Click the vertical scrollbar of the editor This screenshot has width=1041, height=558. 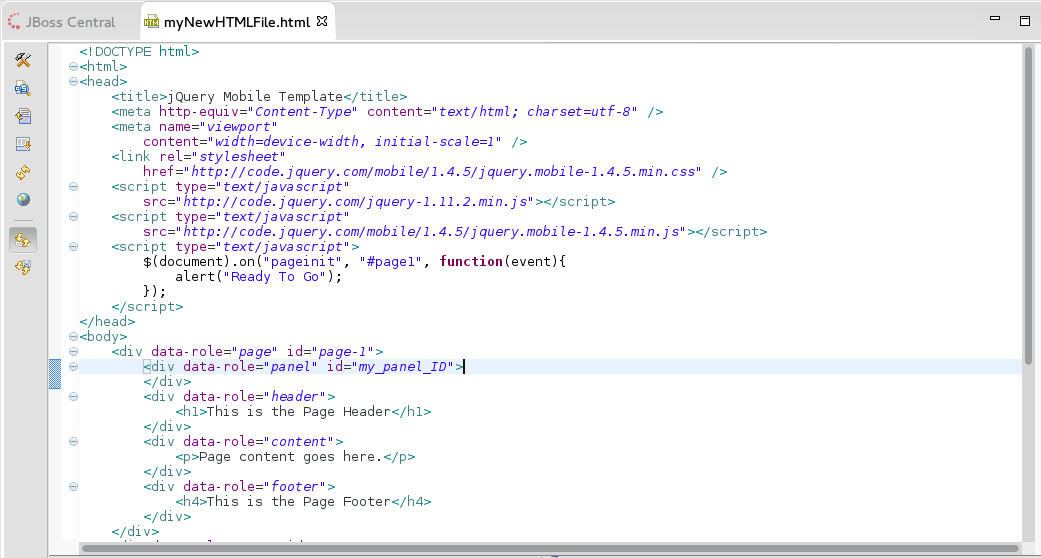coord(1028,206)
